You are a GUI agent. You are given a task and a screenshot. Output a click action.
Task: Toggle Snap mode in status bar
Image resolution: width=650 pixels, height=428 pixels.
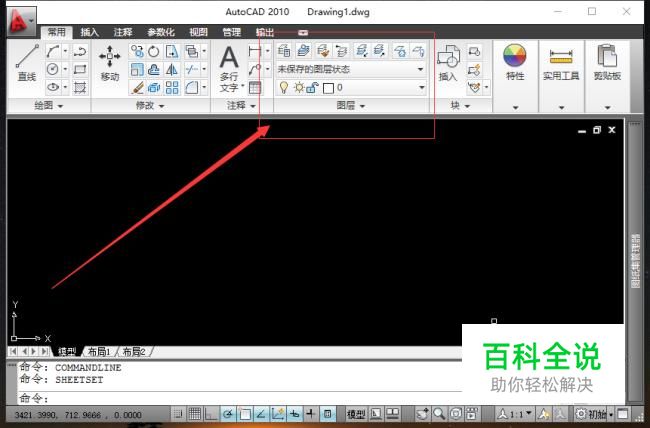(178, 413)
